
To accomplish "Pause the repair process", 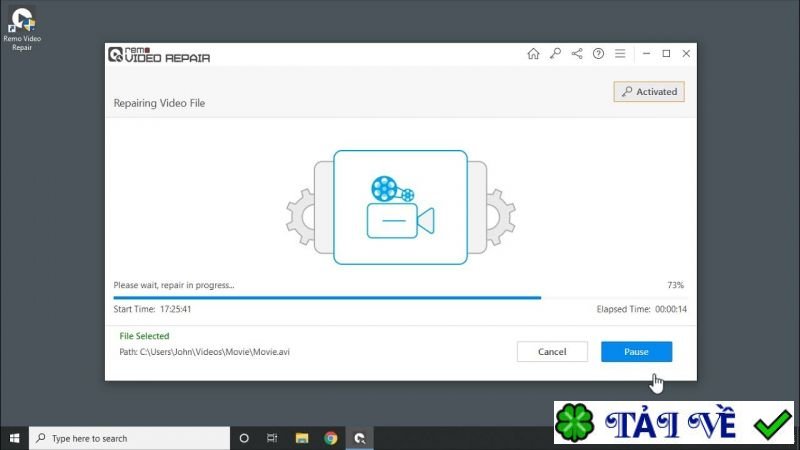I will (636, 352).
